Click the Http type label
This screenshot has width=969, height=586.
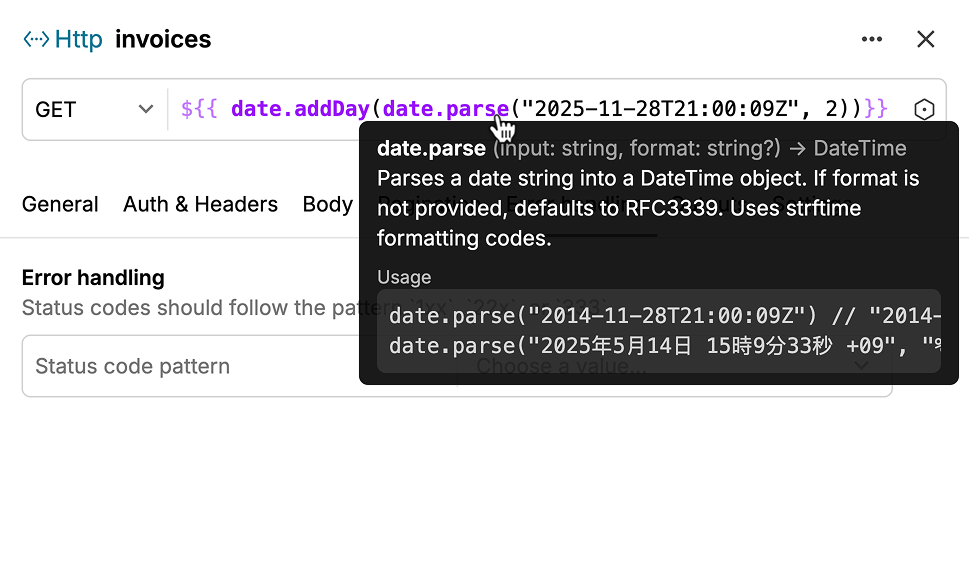pos(79,40)
